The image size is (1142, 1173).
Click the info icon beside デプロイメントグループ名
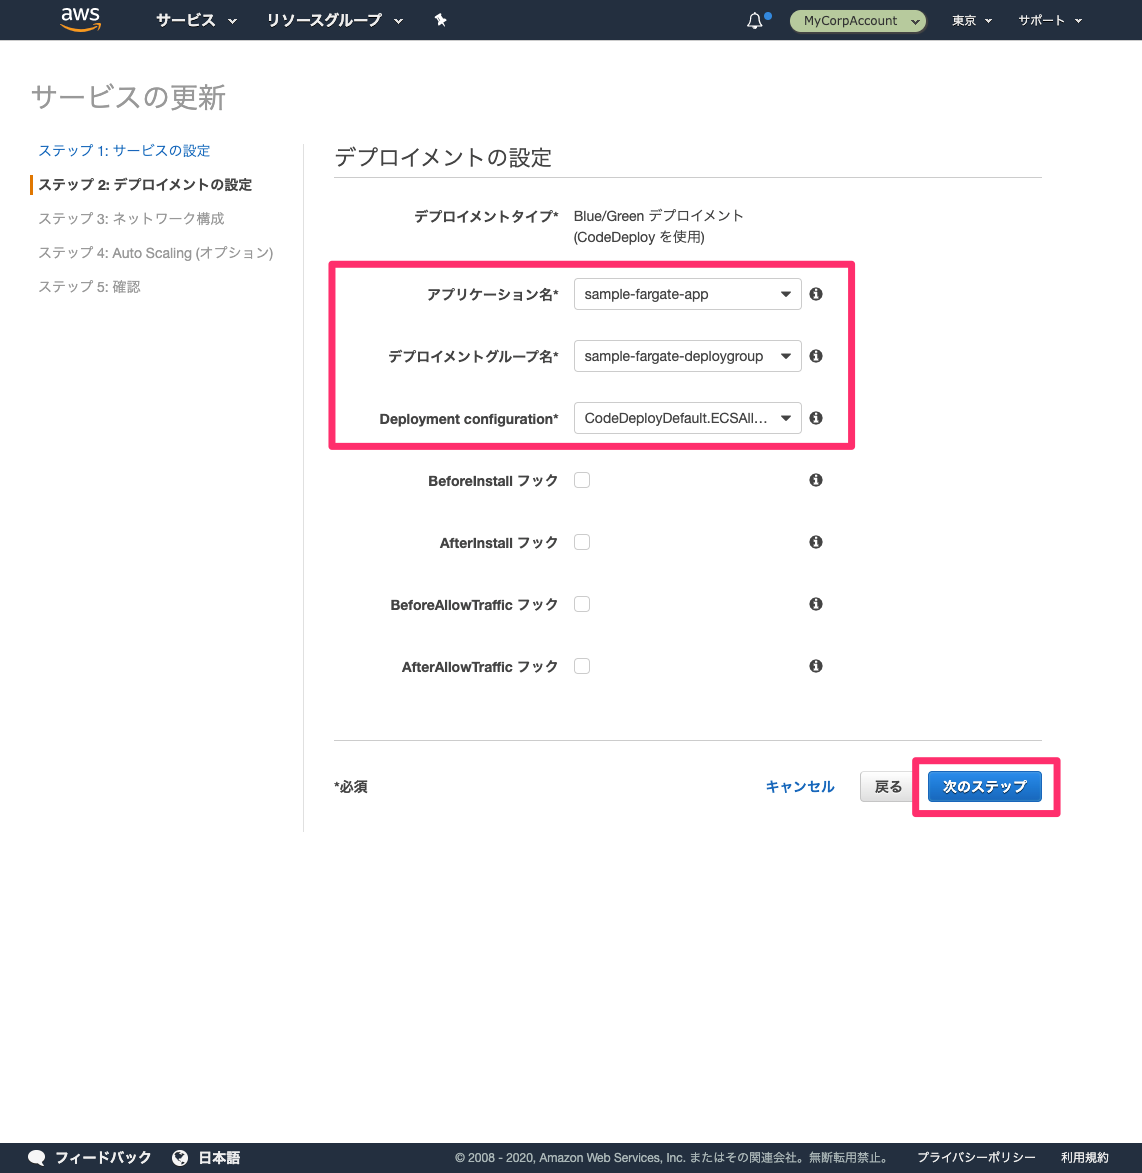pos(815,355)
